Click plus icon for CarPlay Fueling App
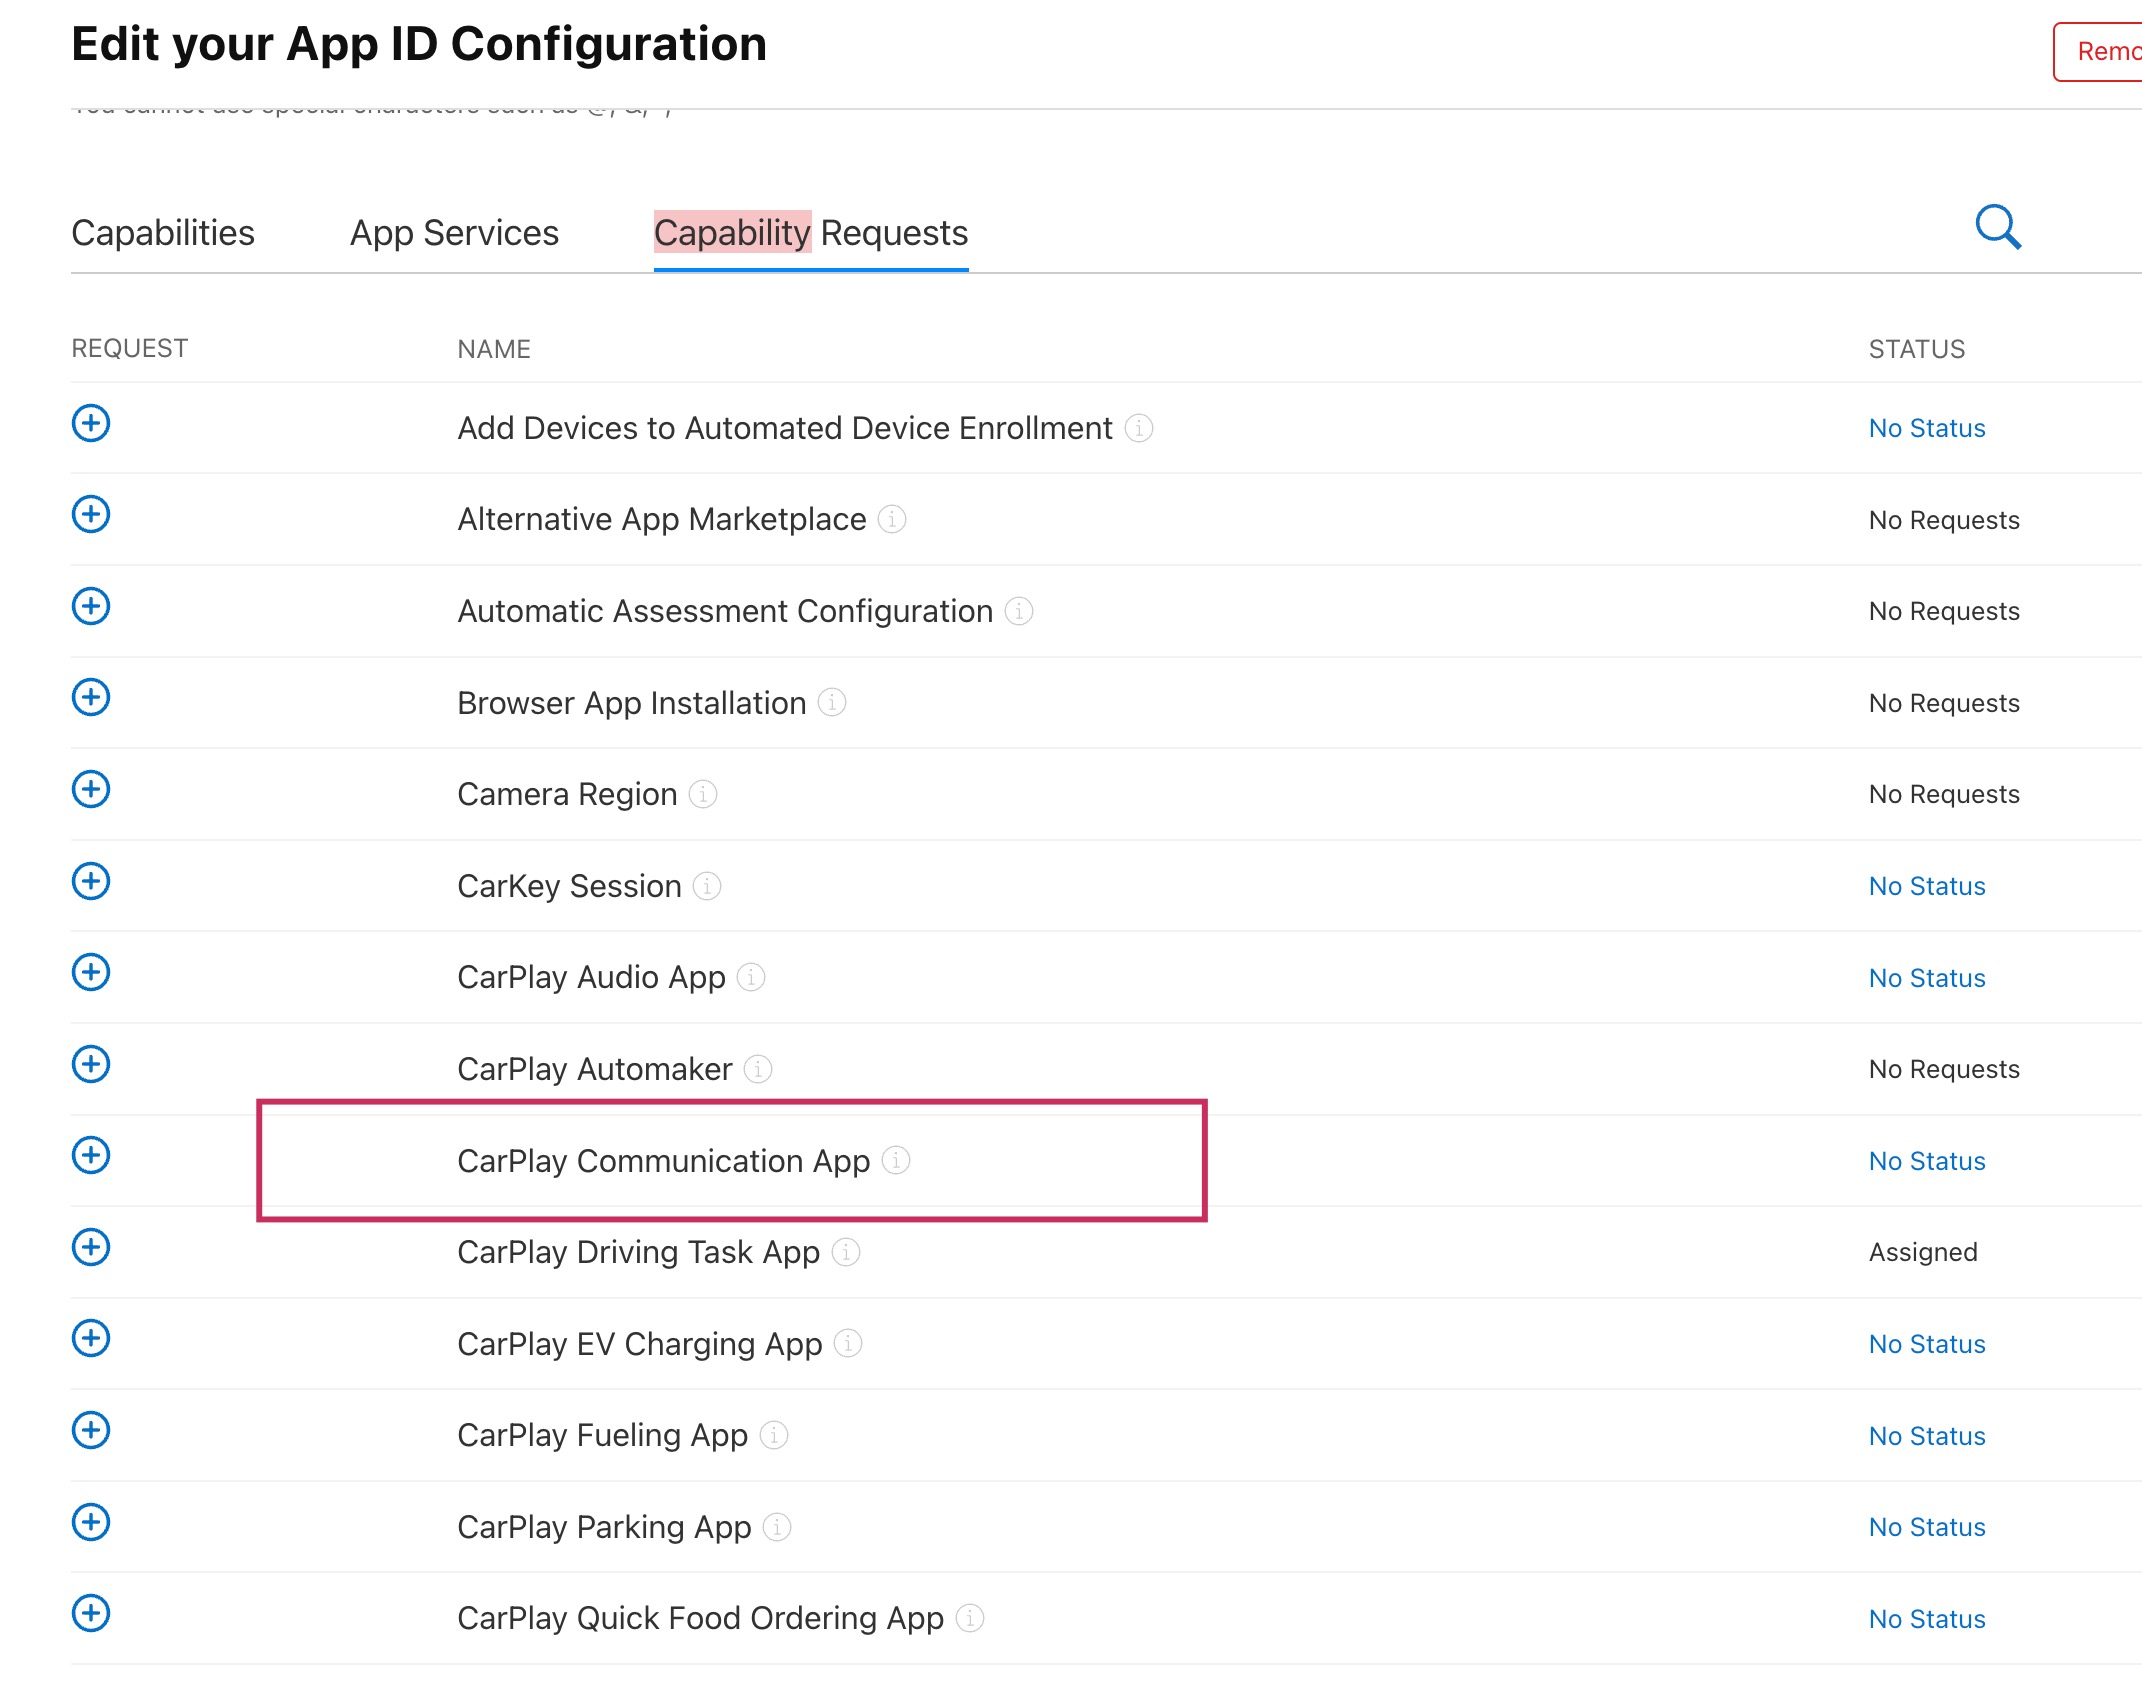This screenshot has height=1682, width=2142. click(x=91, y=1430)
